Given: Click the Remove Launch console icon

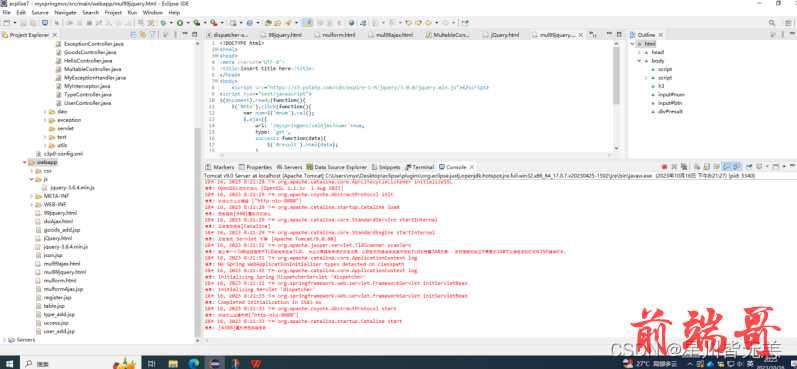Looking at the screenshot, I should tap(674, 167).
